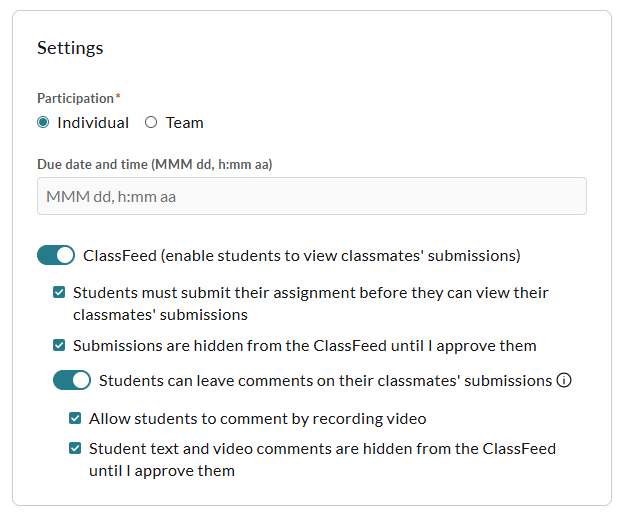
Task: Click 'Students can leave comments' label text
Action: pyautogui.click(x=325, y=381)
